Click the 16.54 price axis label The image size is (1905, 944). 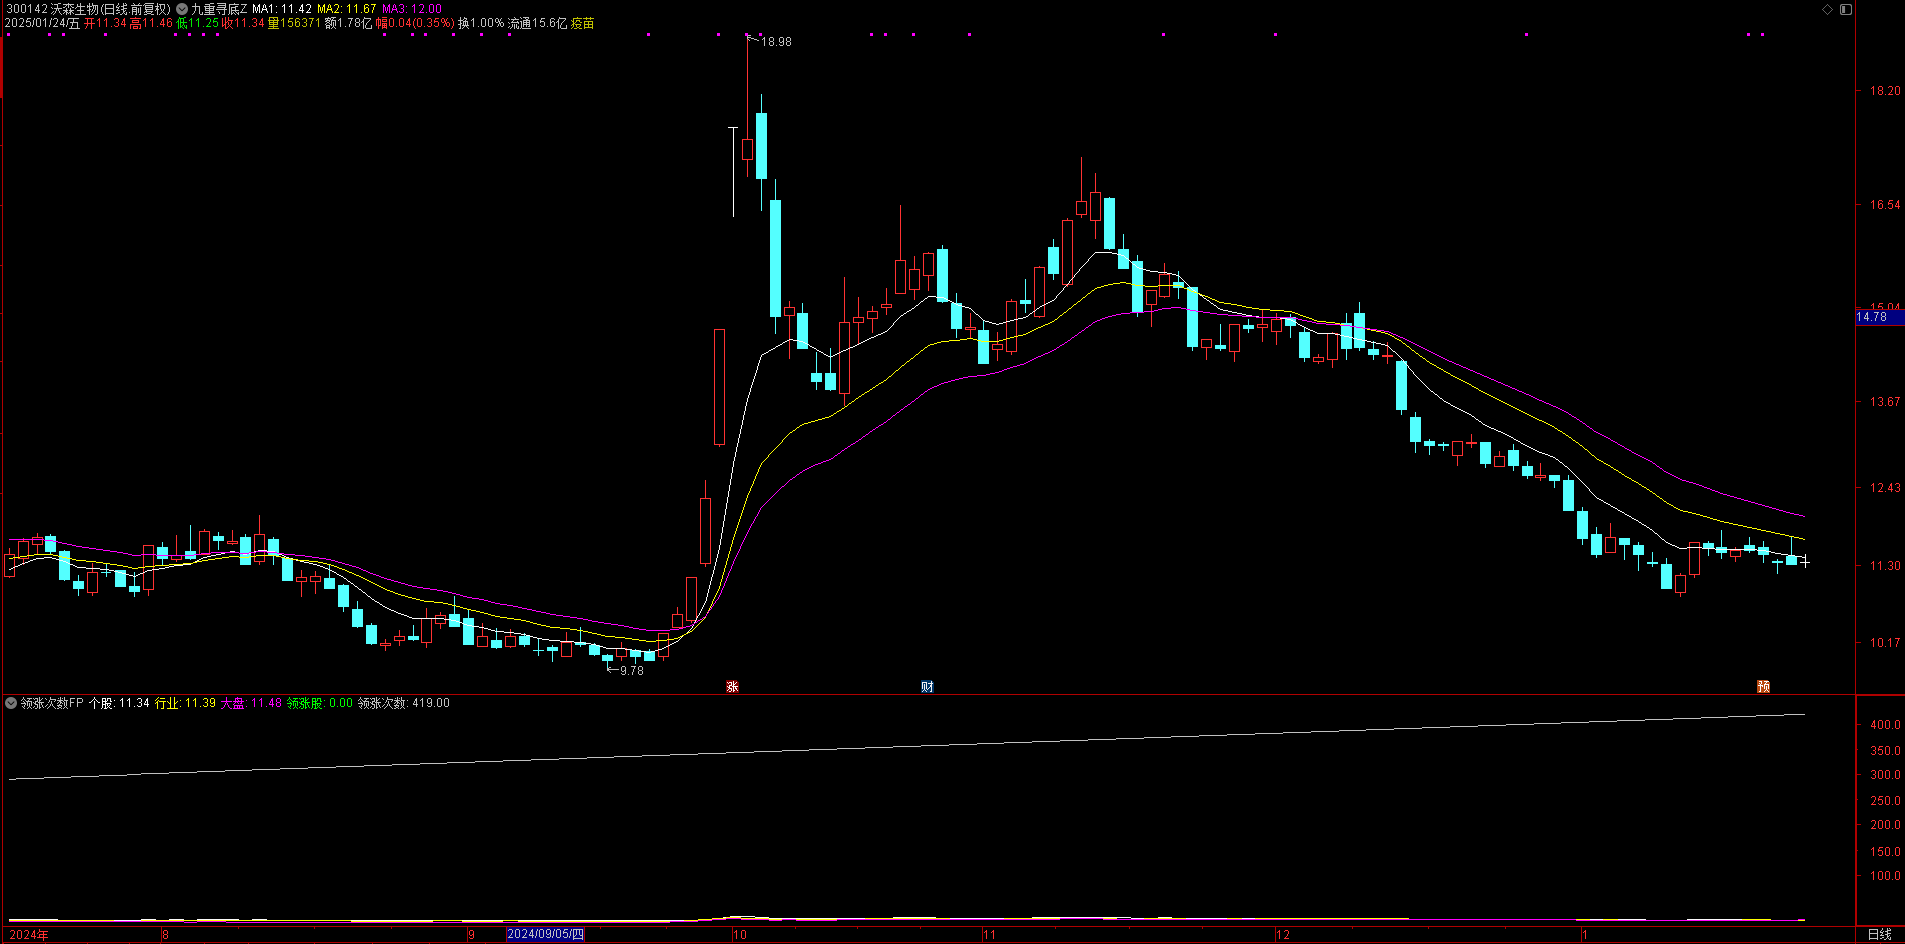coord(1885,205)
